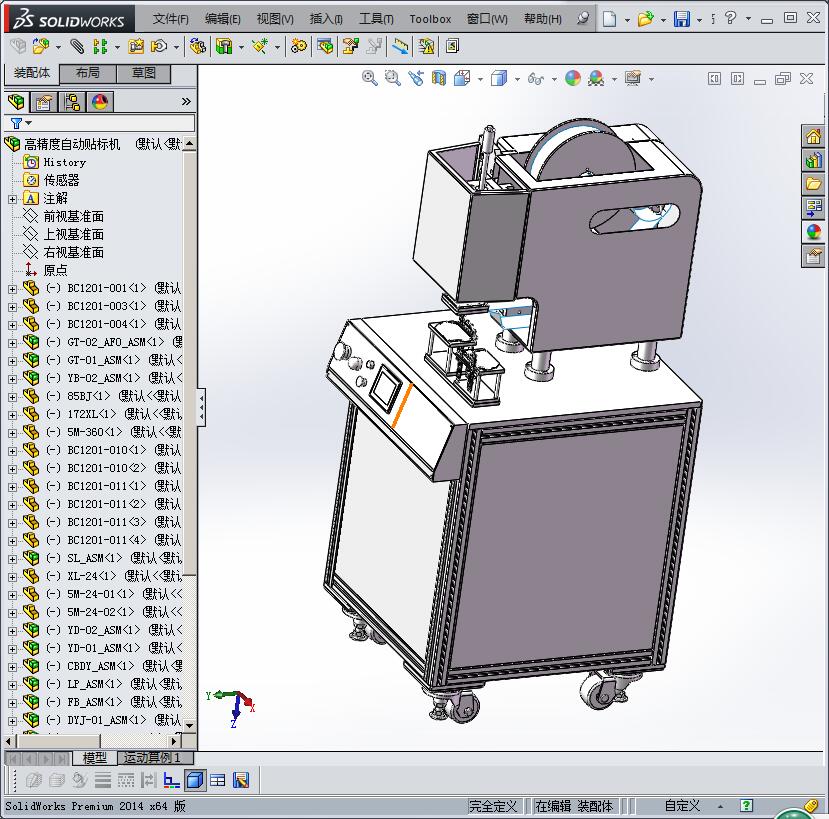
Task: Expand the BC1201-001<1> component
Action: tap(12, 289)
